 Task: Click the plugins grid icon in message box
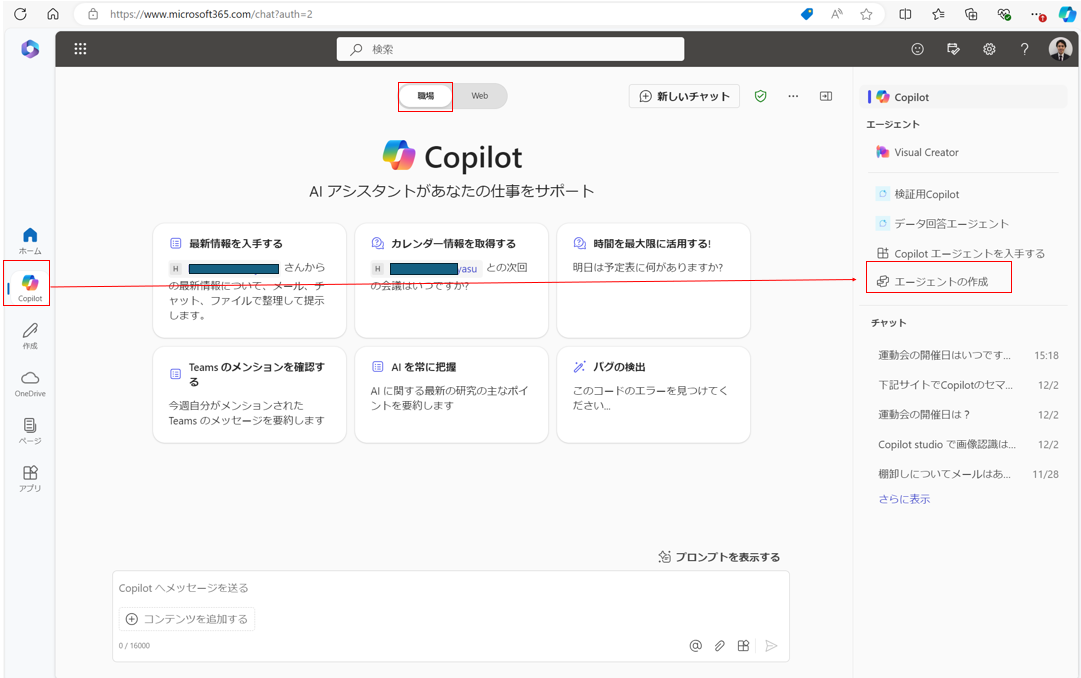coord(743,646)
